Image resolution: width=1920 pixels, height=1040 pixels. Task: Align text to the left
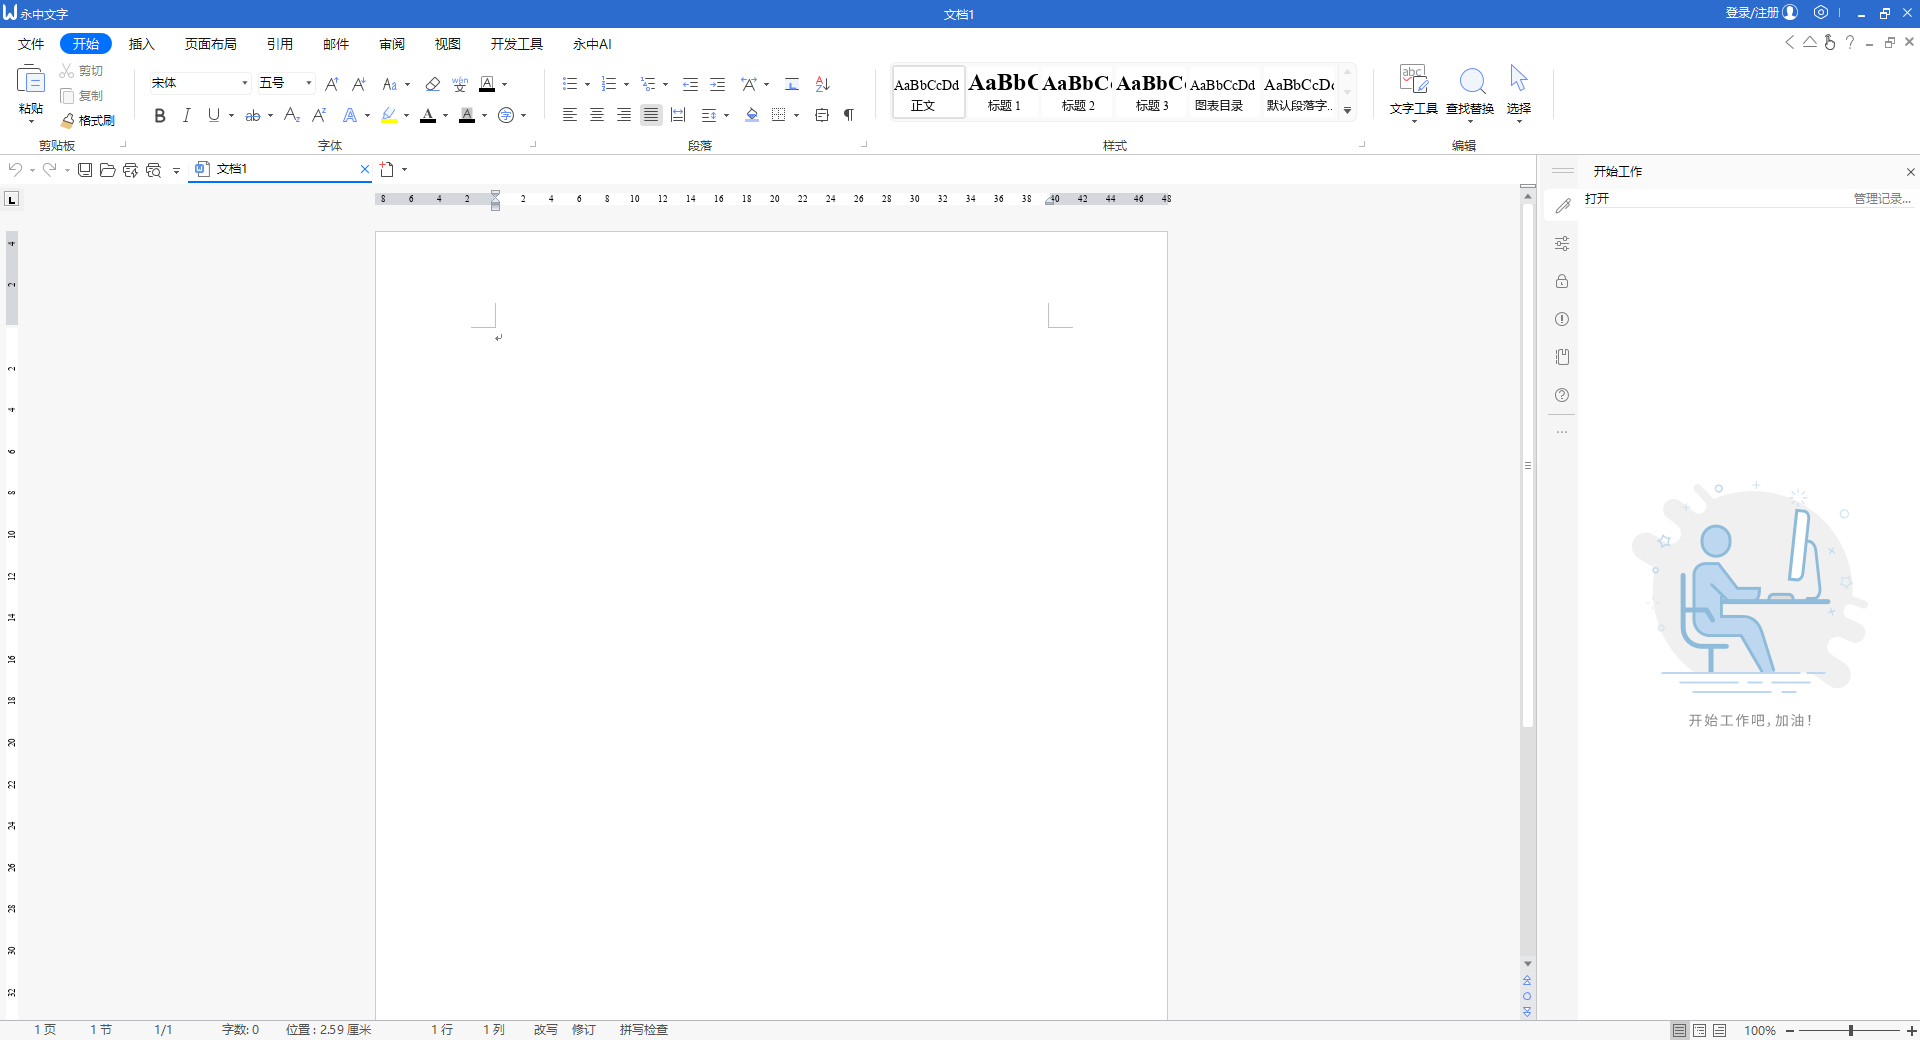(570, 115)
